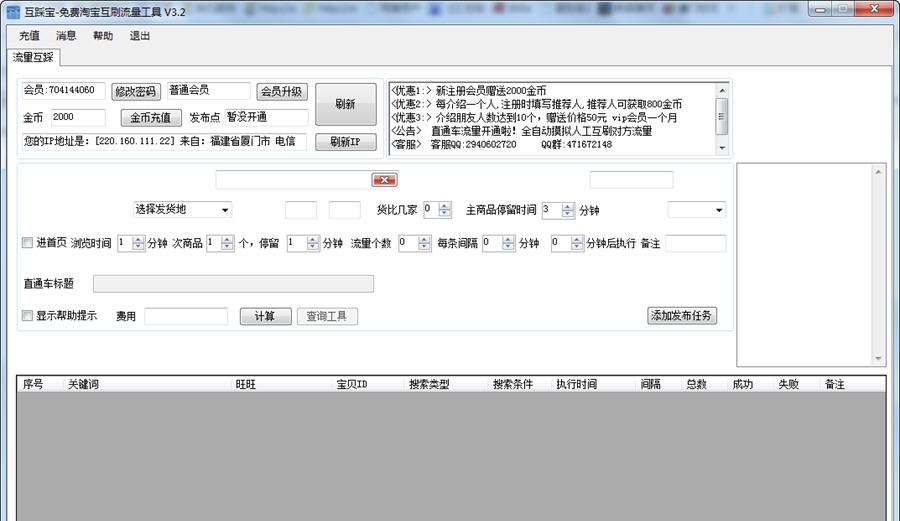Increase the 浏览时间 spinner
The height and width of the screenshot is (521, 900).
(138, 240)
